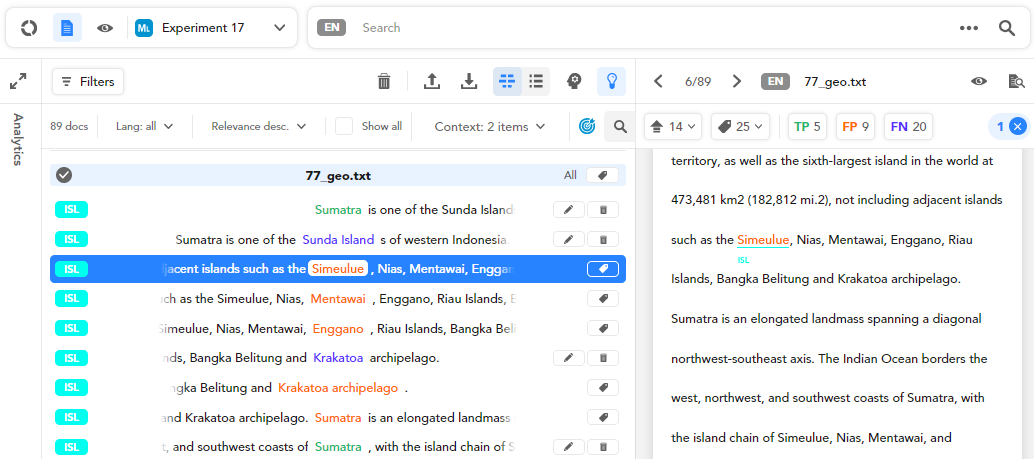This screenshot has width=1034, height=459.
Task: Switch to the compact list view icon
Action: [x=536, y=82]
